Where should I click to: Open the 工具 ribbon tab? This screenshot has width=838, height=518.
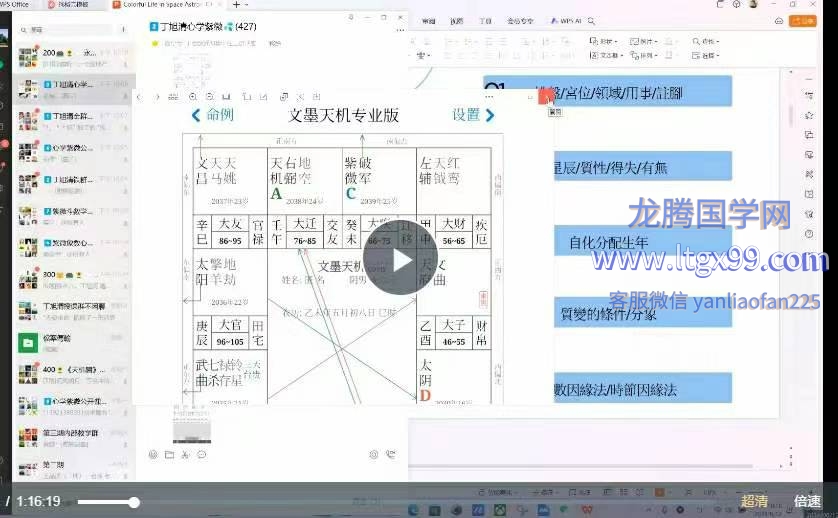485,21
